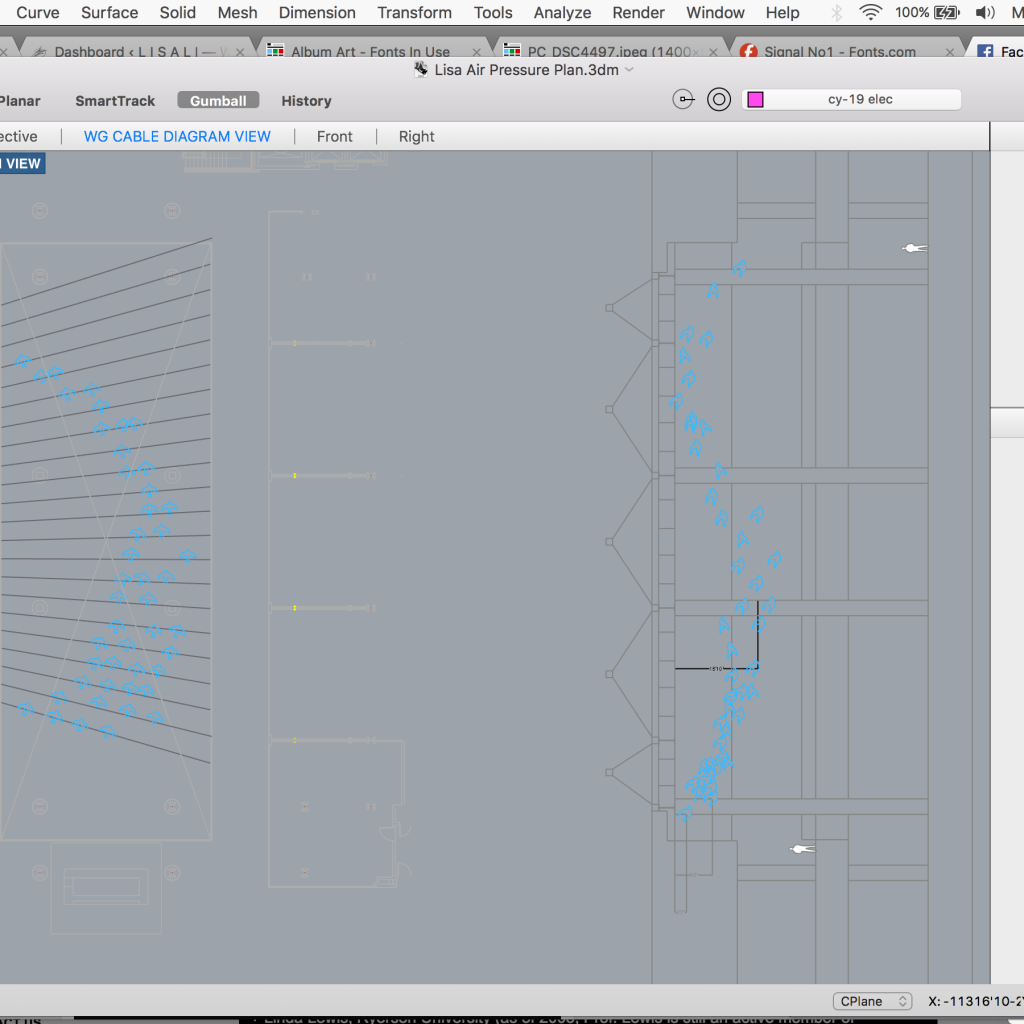Switch to WG CABLE DIAGRAM VIEW tab
The image size is (1024, 1024).
click(x=177, y=136)
